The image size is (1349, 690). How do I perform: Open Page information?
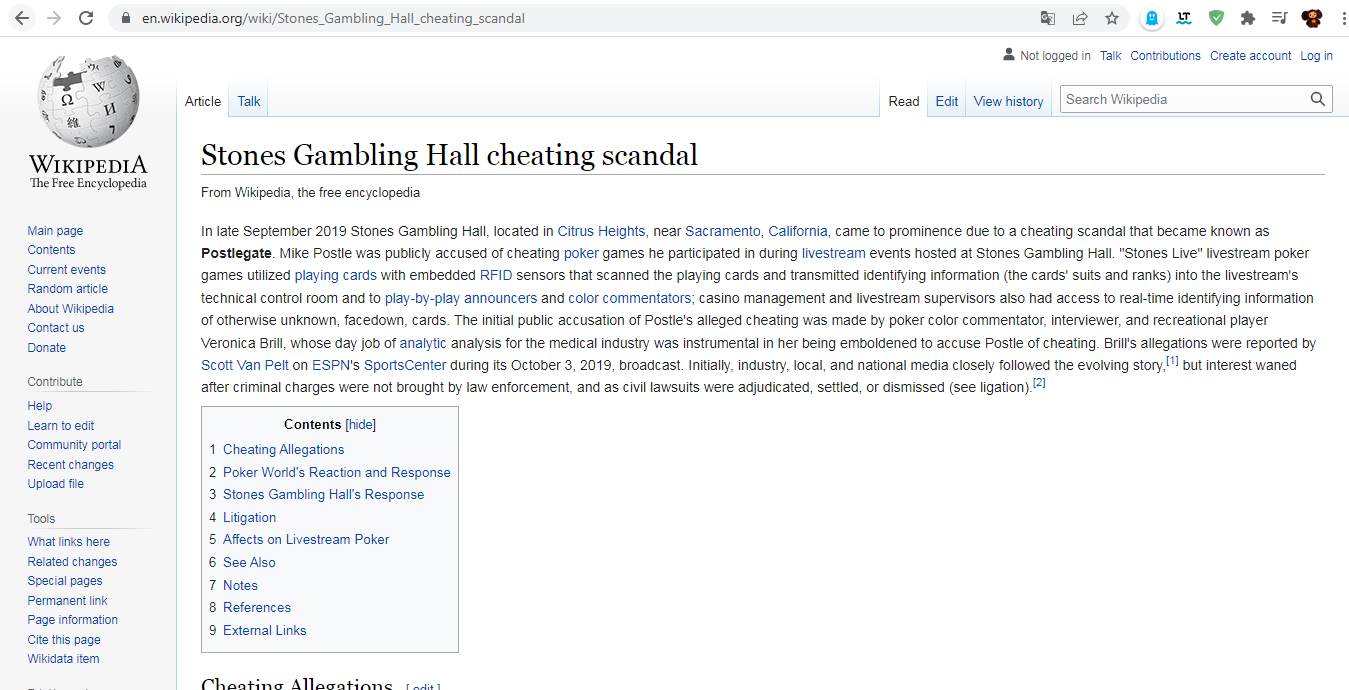pos(73,620)
